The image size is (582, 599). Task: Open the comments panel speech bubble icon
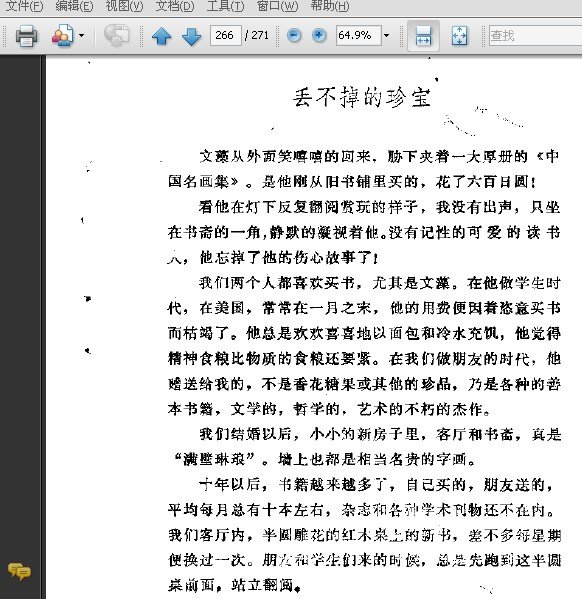pos(20,572)
